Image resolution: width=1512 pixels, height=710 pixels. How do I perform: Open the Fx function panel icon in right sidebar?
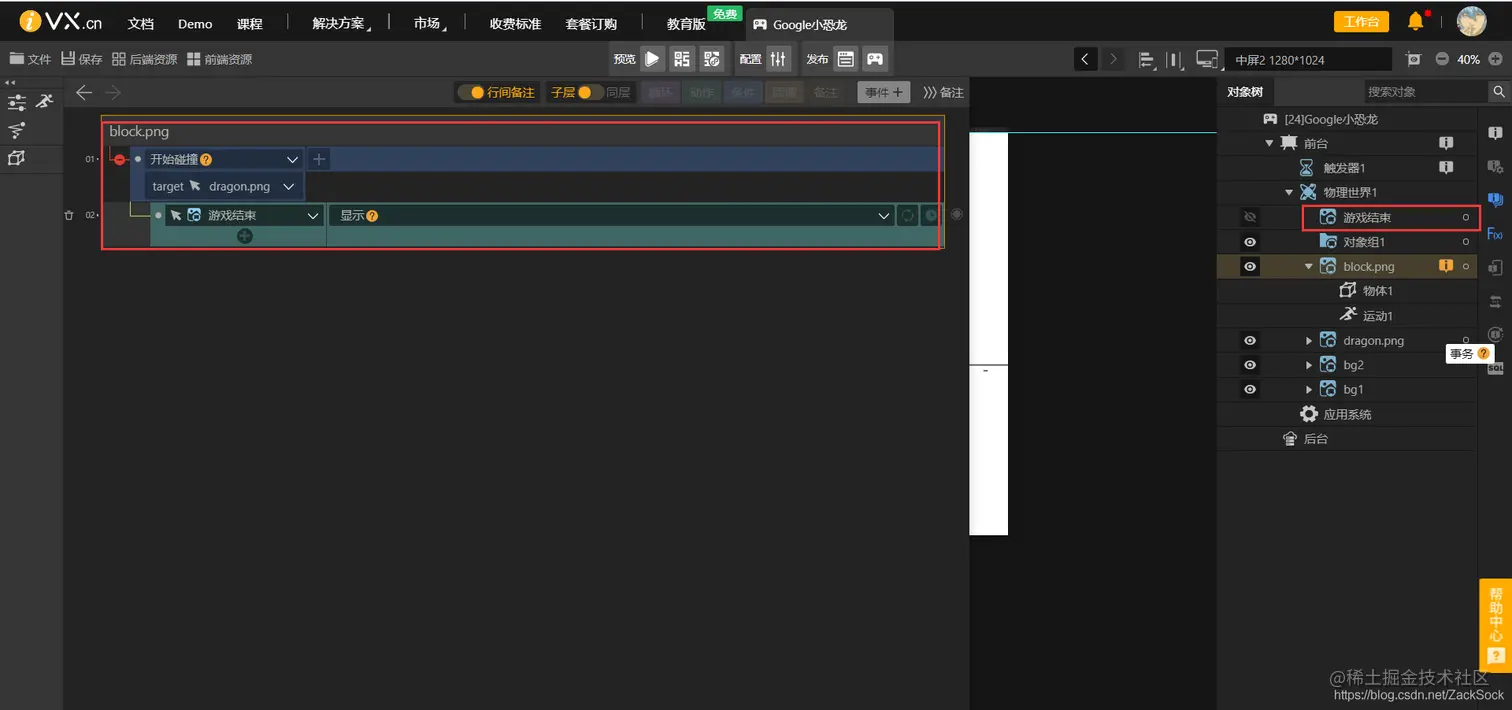[x=1495, y=234]
